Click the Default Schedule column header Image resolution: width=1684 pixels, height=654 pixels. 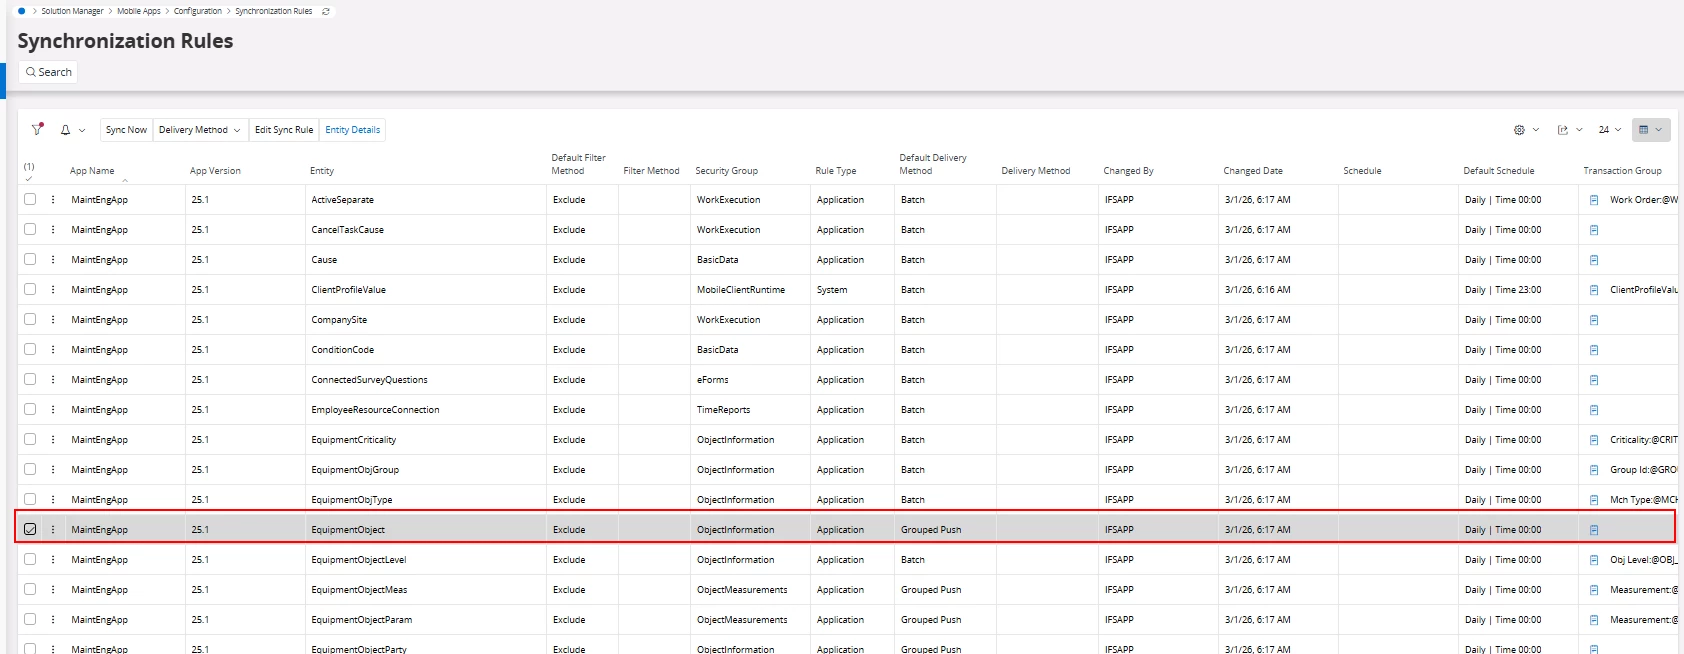(1499, 171)
